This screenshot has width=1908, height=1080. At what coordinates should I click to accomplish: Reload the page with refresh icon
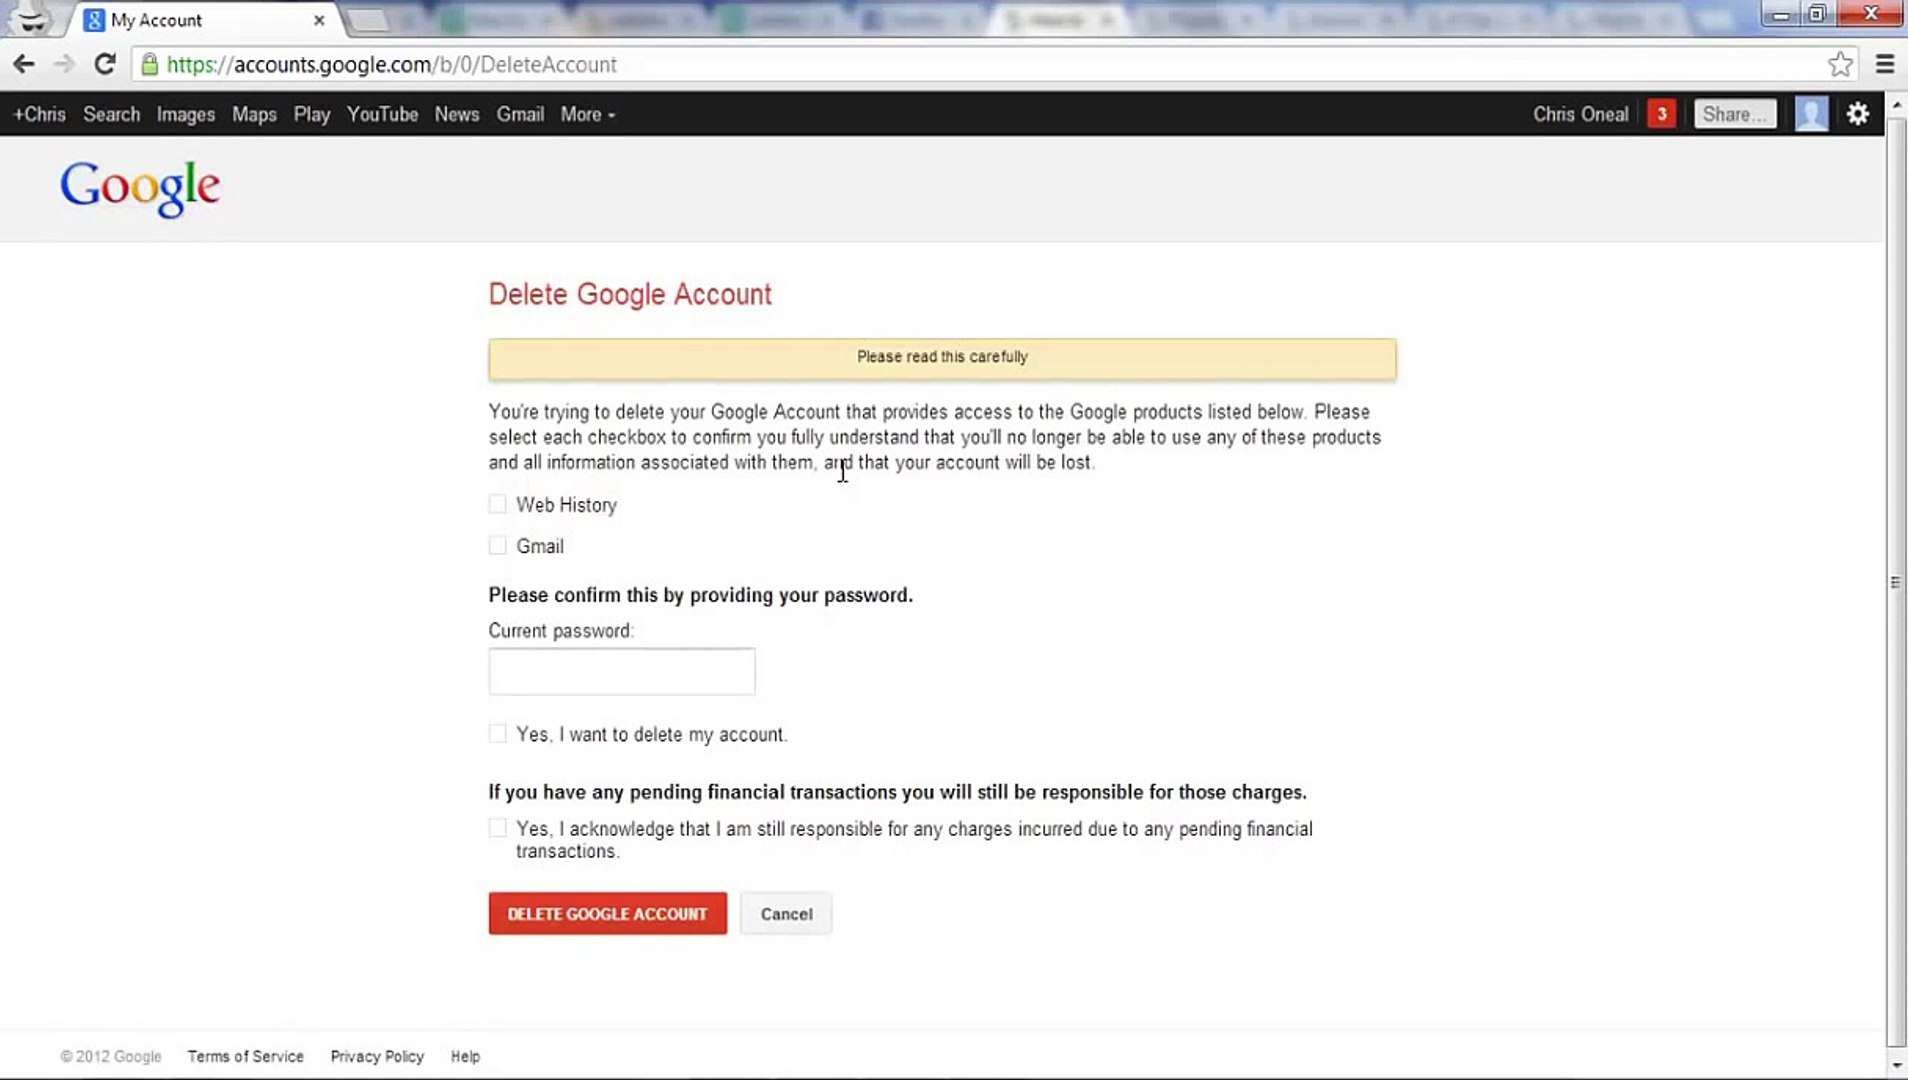pos(105,64)
